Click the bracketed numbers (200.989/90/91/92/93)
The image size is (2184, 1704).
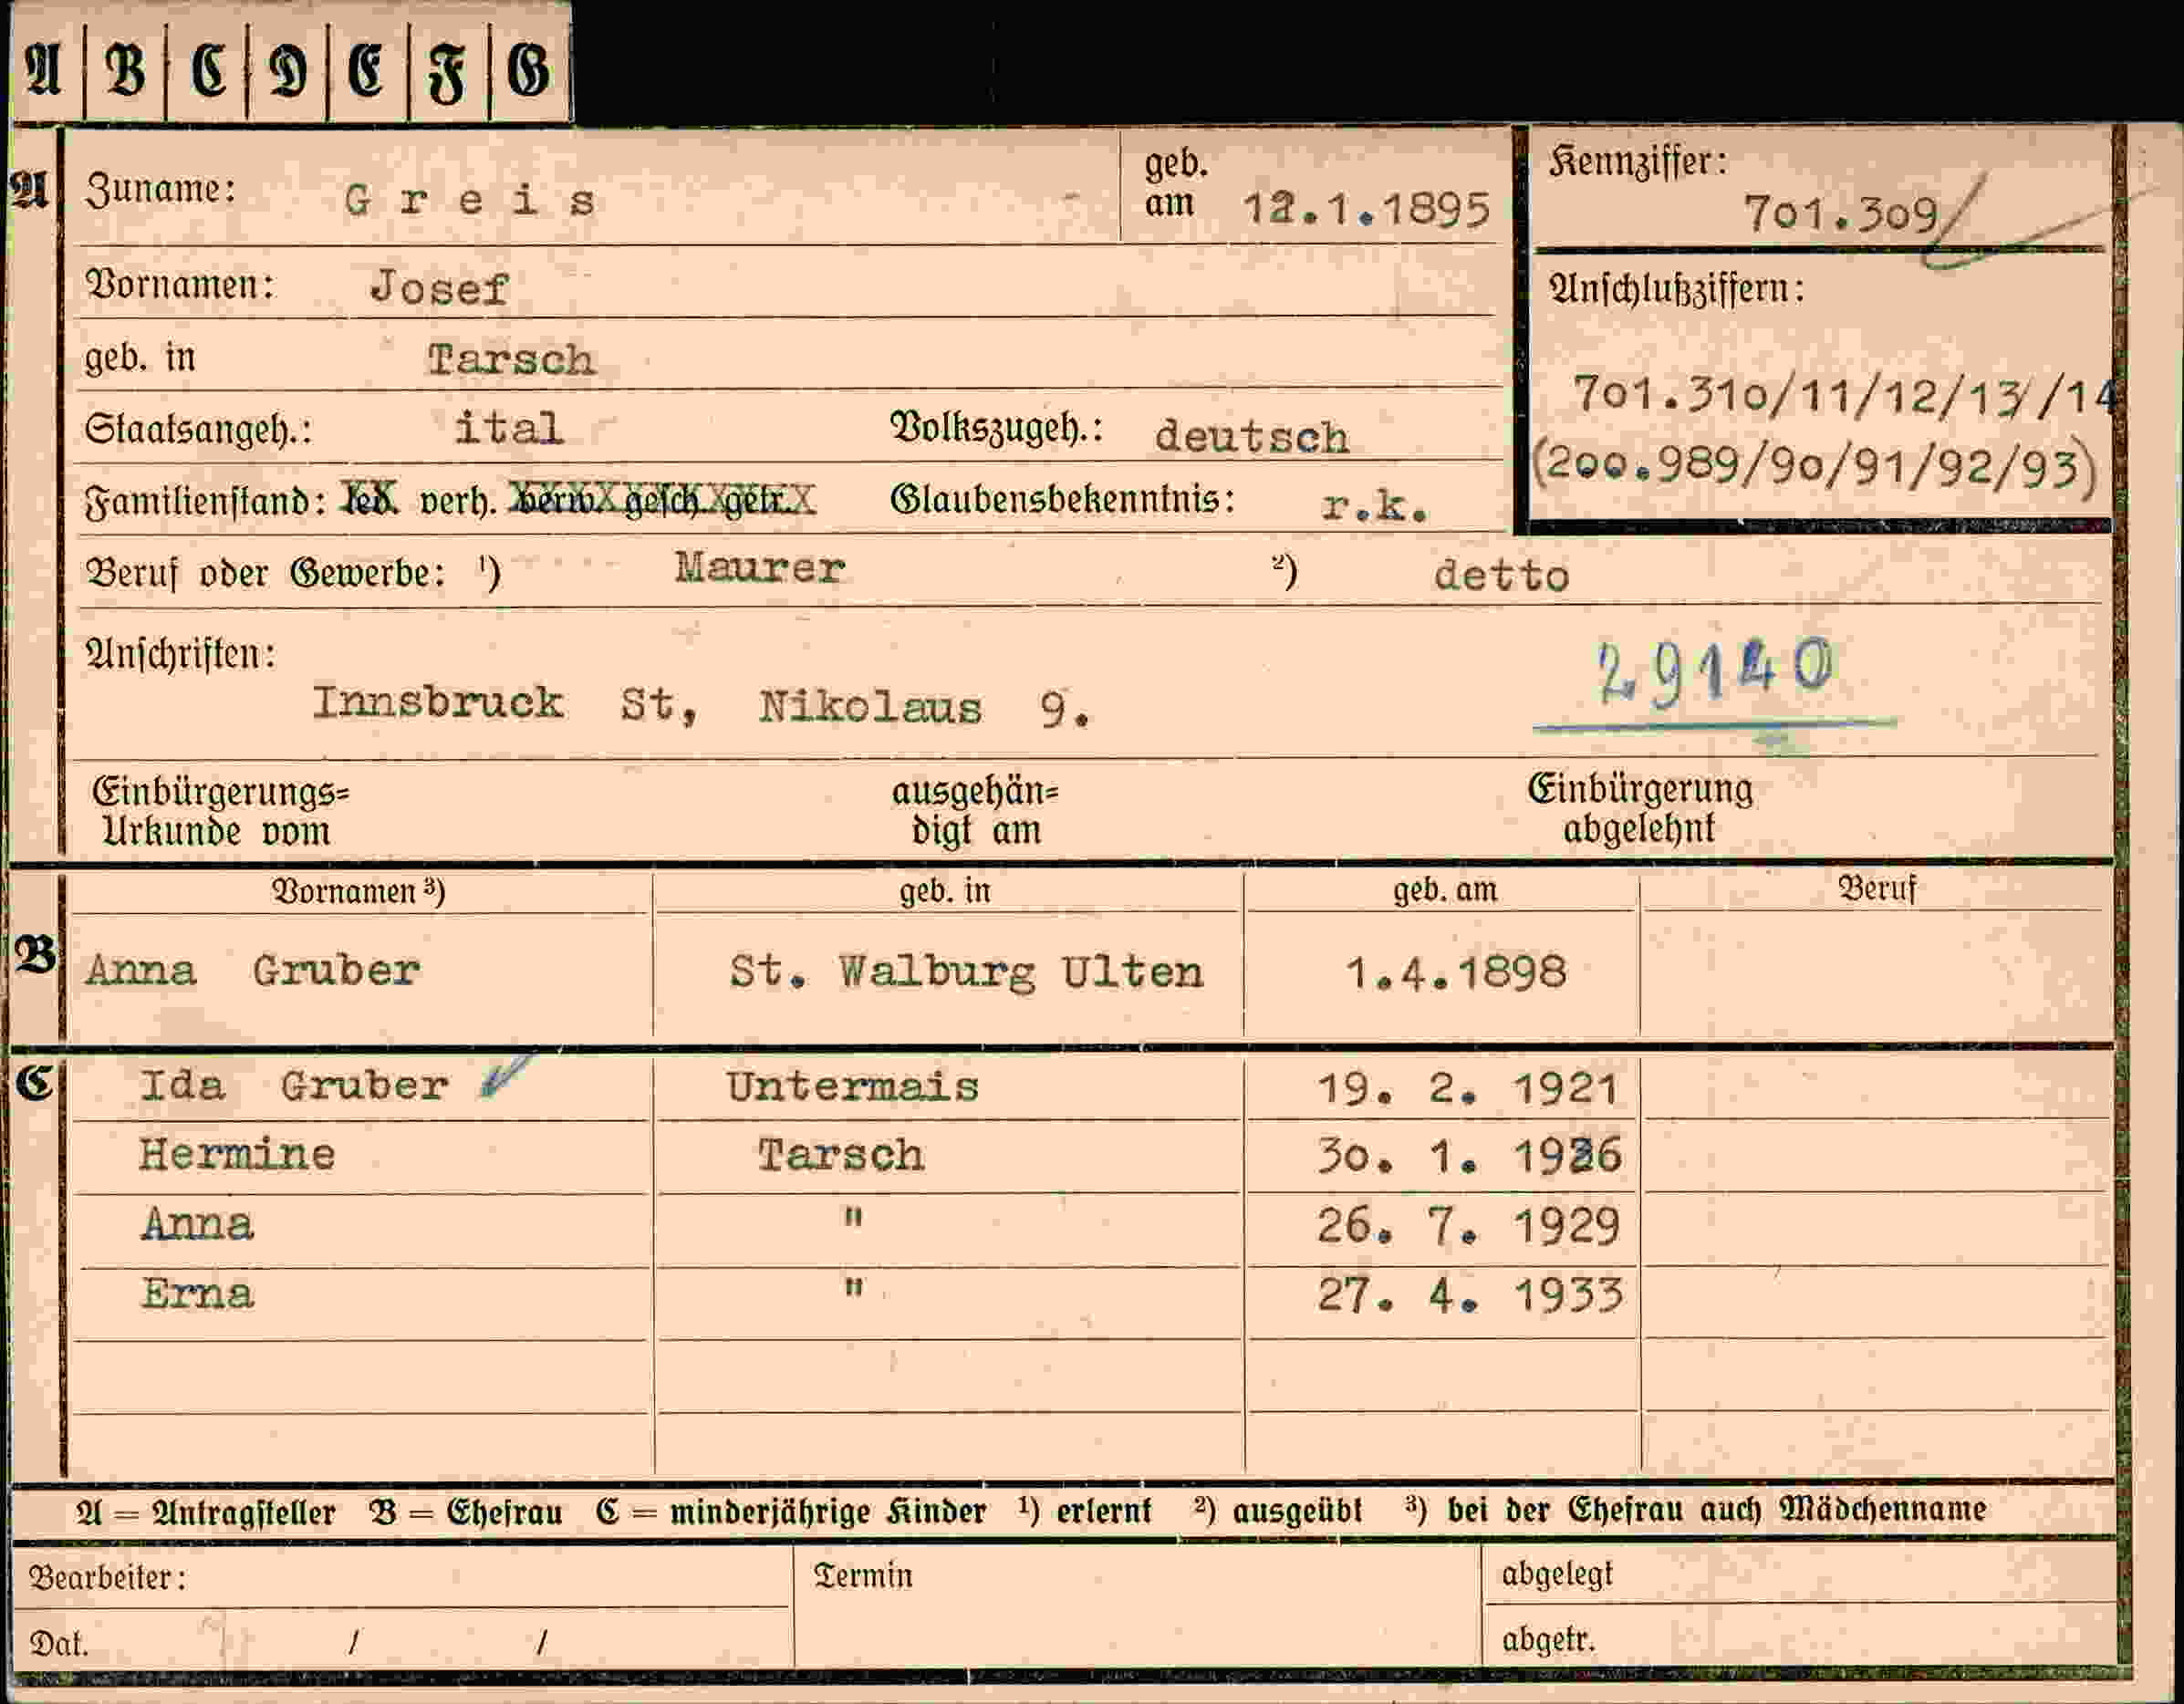tap(1814, 467)
